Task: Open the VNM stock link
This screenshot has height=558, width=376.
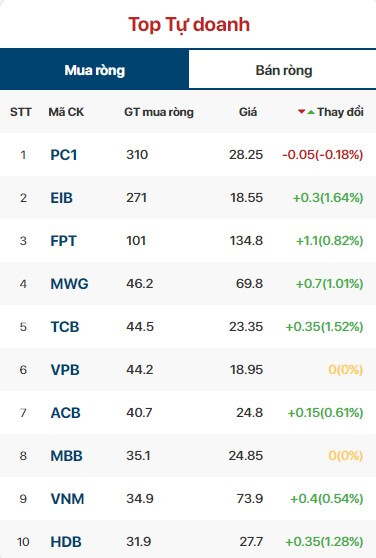Action: (67, 499)
